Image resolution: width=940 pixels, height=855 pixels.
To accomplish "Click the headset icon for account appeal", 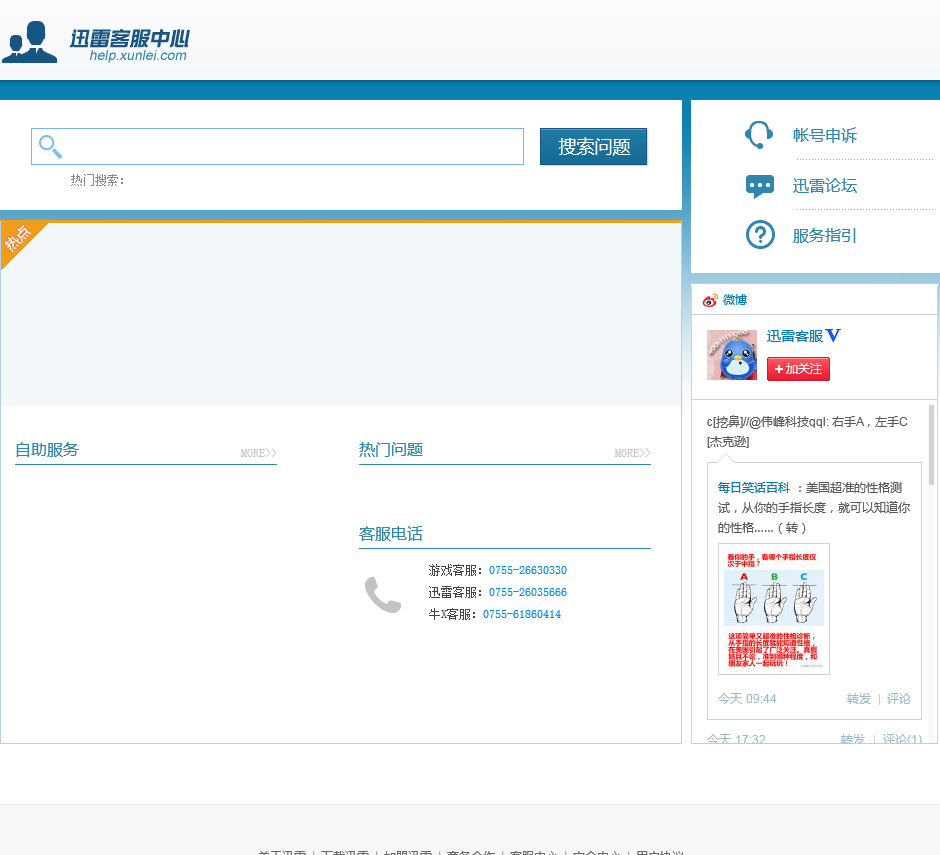I will tap(759, 135).
